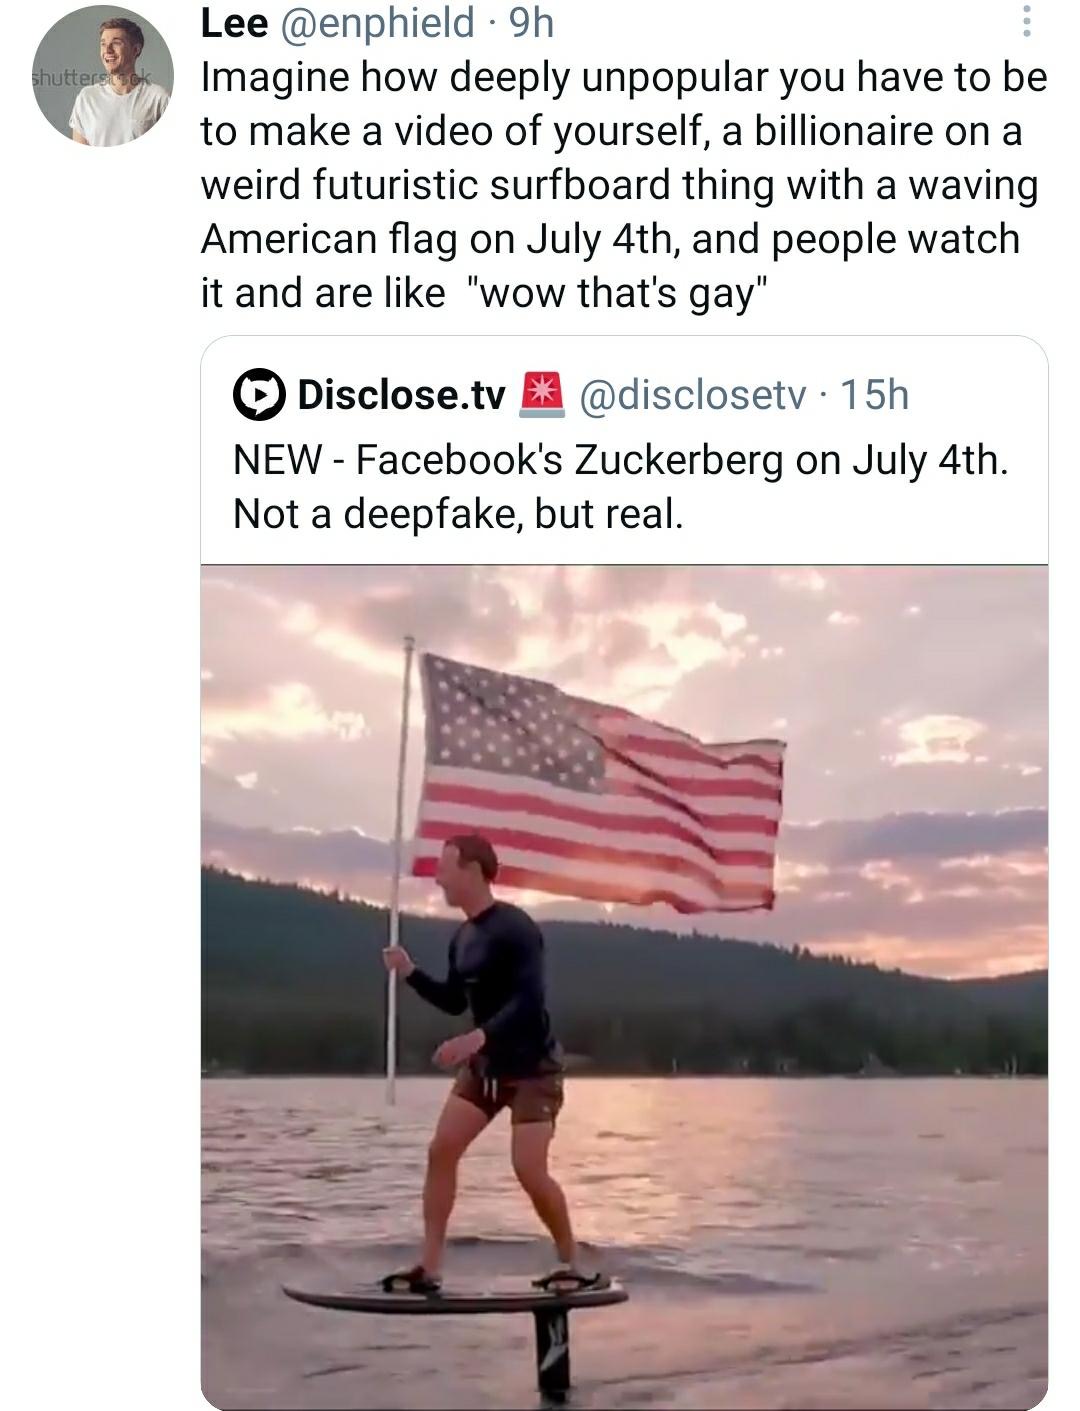Click the "Not a deepfake, but real." line
Screen dimensions: 1080x1411
(458, 513)
